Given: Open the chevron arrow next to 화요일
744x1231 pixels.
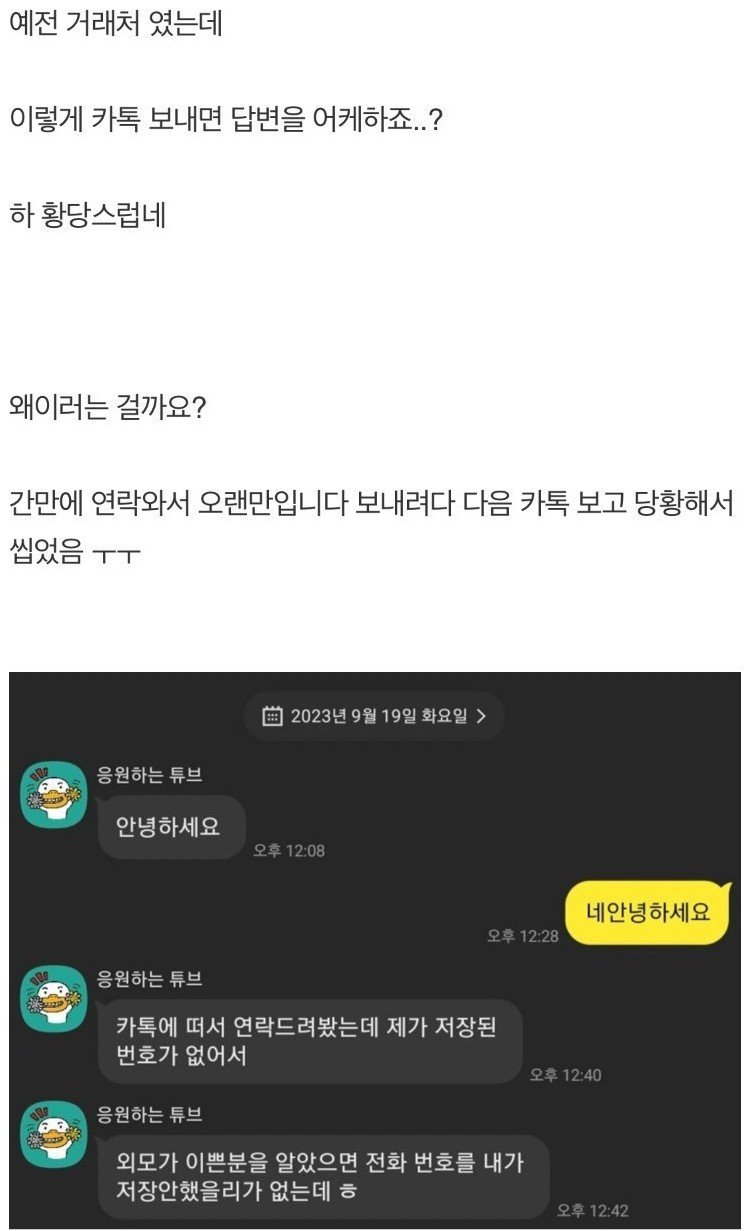Looking at the screenshot, I should coord(481,716).
